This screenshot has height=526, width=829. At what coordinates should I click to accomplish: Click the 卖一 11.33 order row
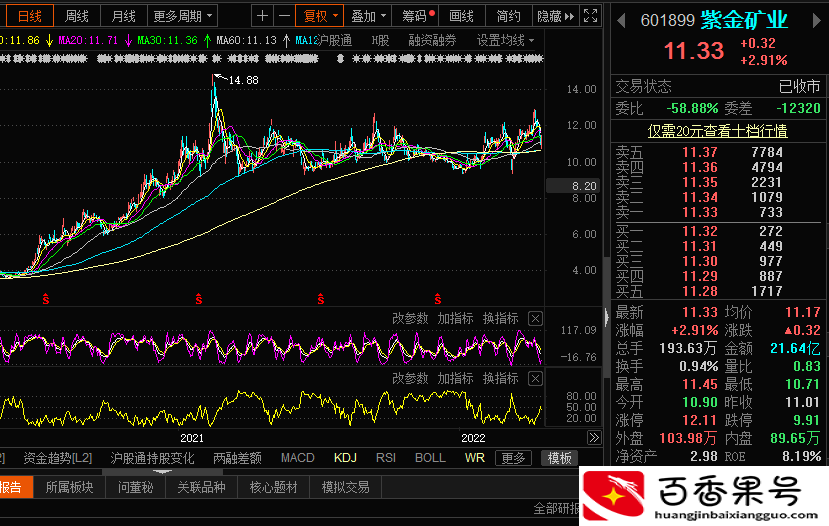[x=718, y=213]
